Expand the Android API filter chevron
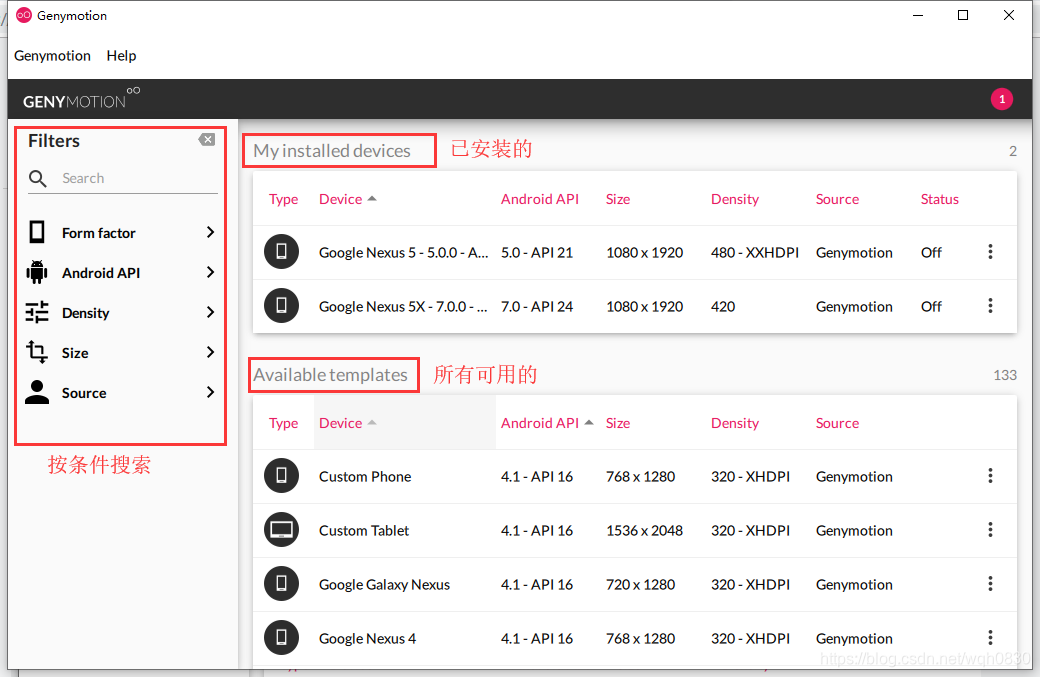 210,272
